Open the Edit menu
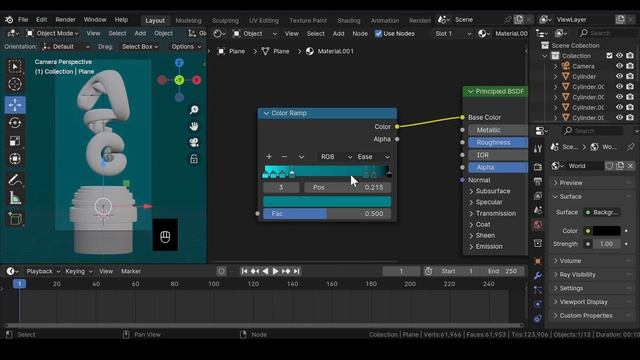 pos(41,20)
